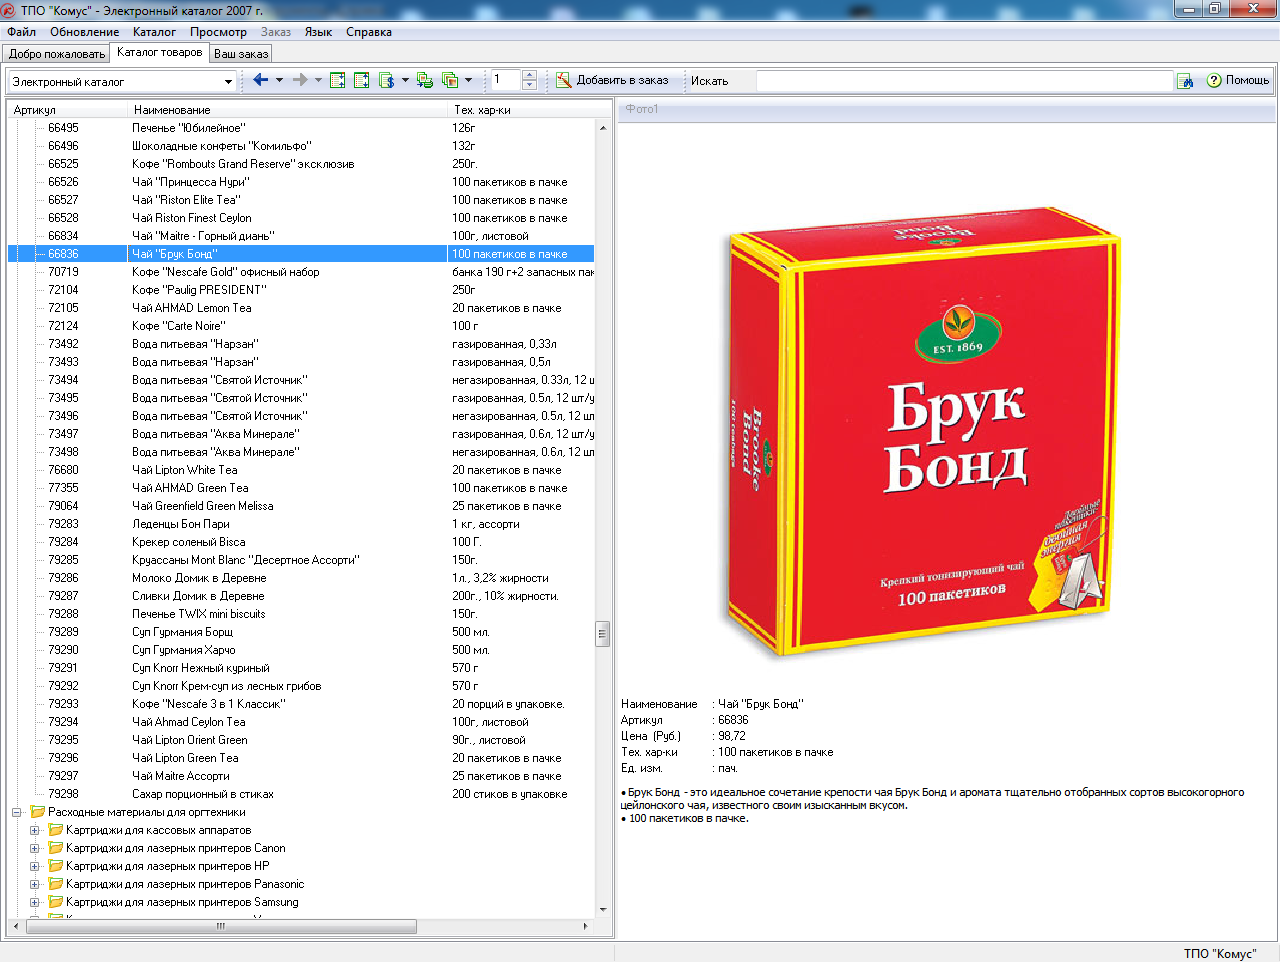This screenshot has height=962, width=1280.
Task: Select the row Чай Lipton White Tea
Action: (x=301, y=470)
